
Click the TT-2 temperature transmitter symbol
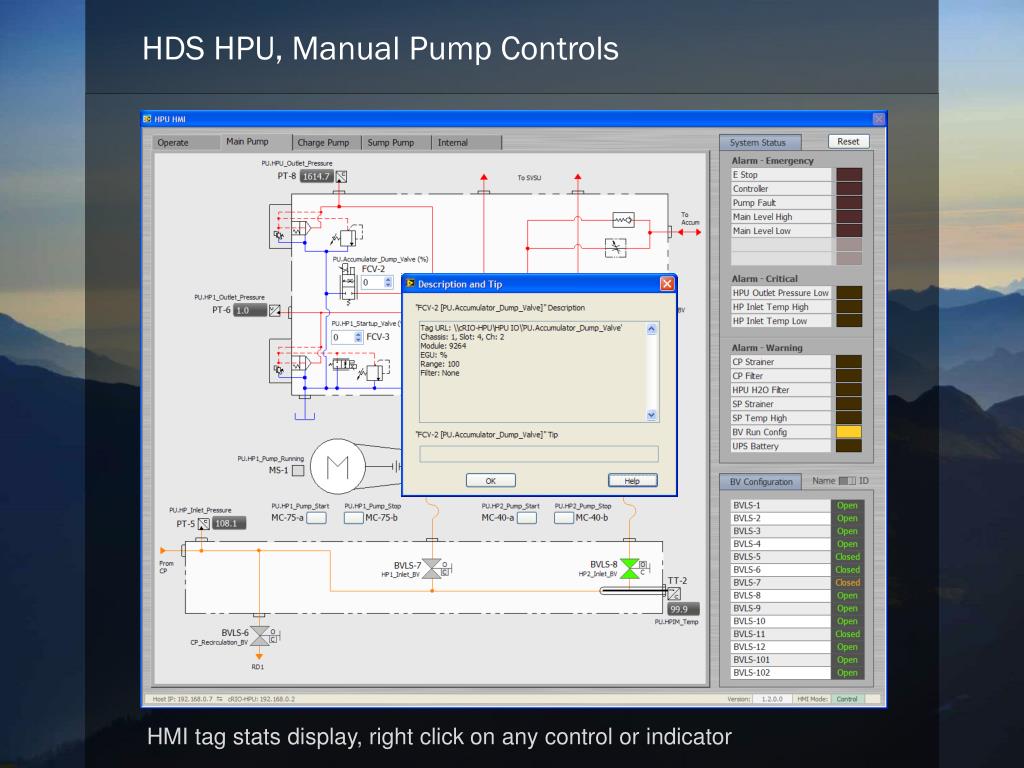click(675, 594)
